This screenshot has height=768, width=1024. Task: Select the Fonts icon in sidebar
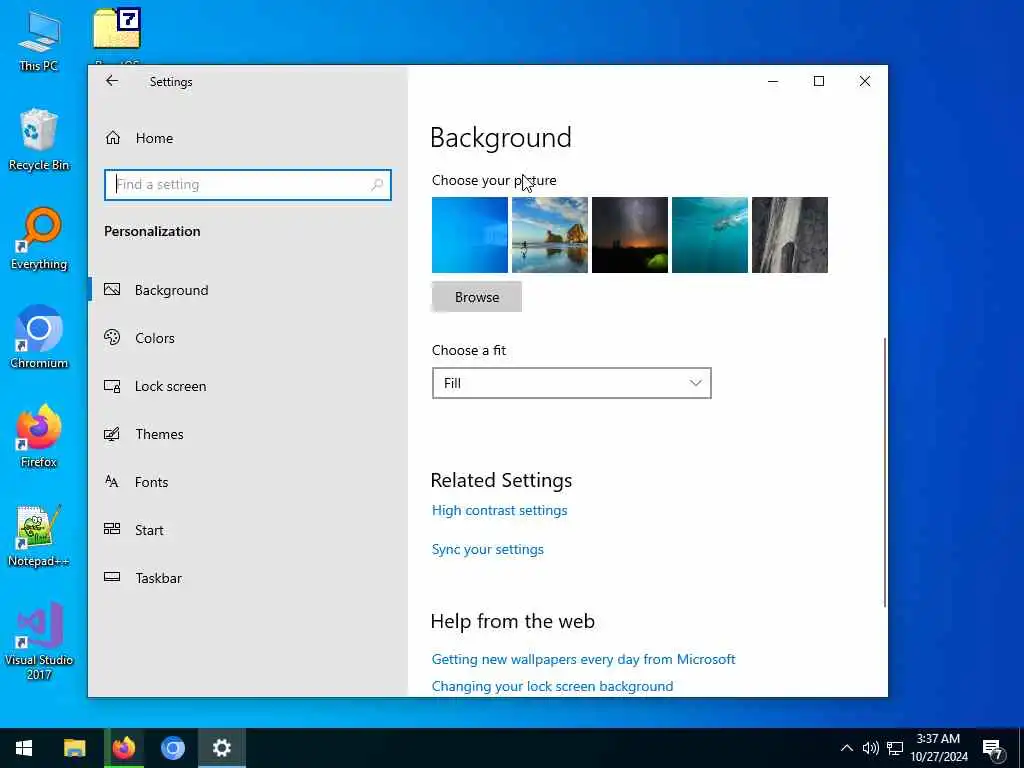coord(112,481)
